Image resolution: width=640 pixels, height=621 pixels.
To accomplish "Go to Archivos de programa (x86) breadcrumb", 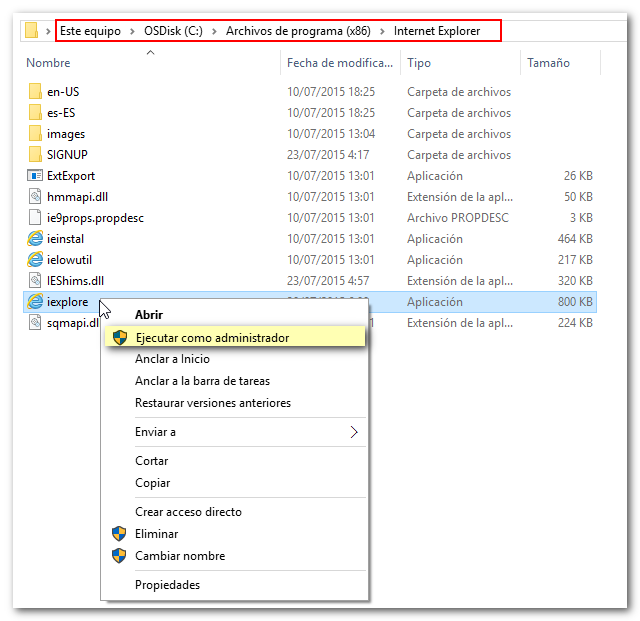I will 298,31.
